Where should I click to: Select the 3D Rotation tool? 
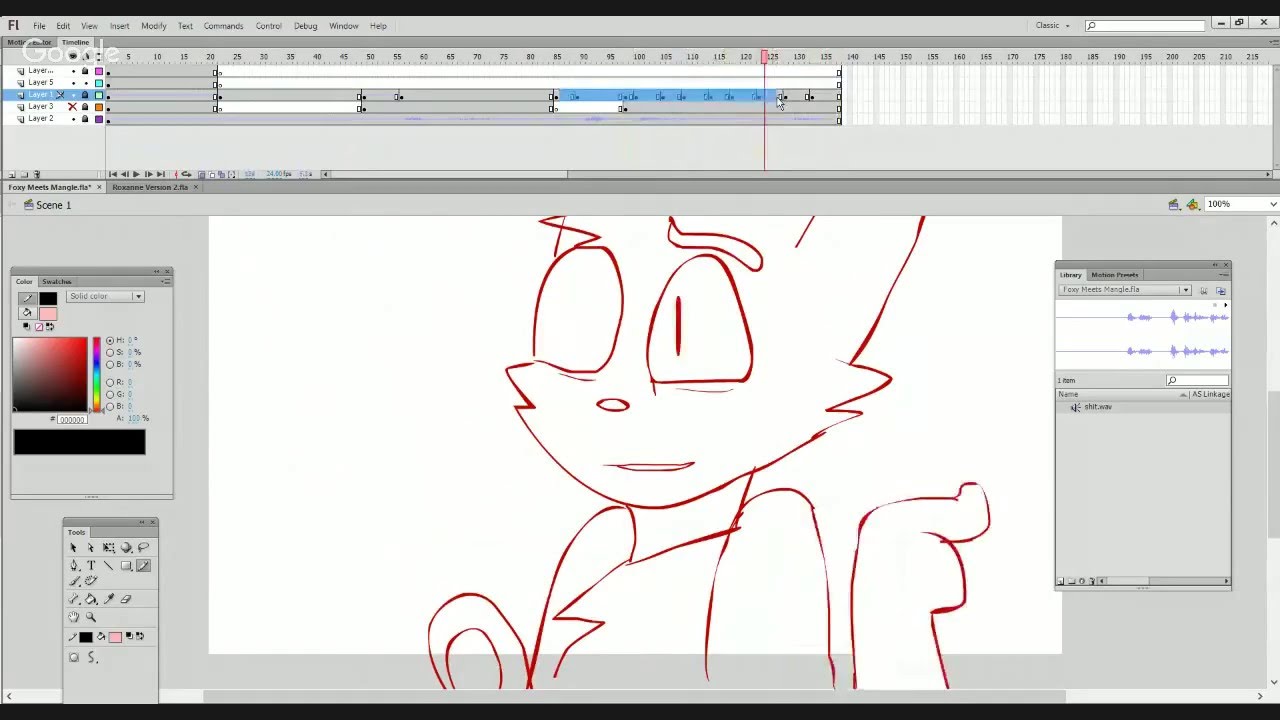[x=126, y=547]
